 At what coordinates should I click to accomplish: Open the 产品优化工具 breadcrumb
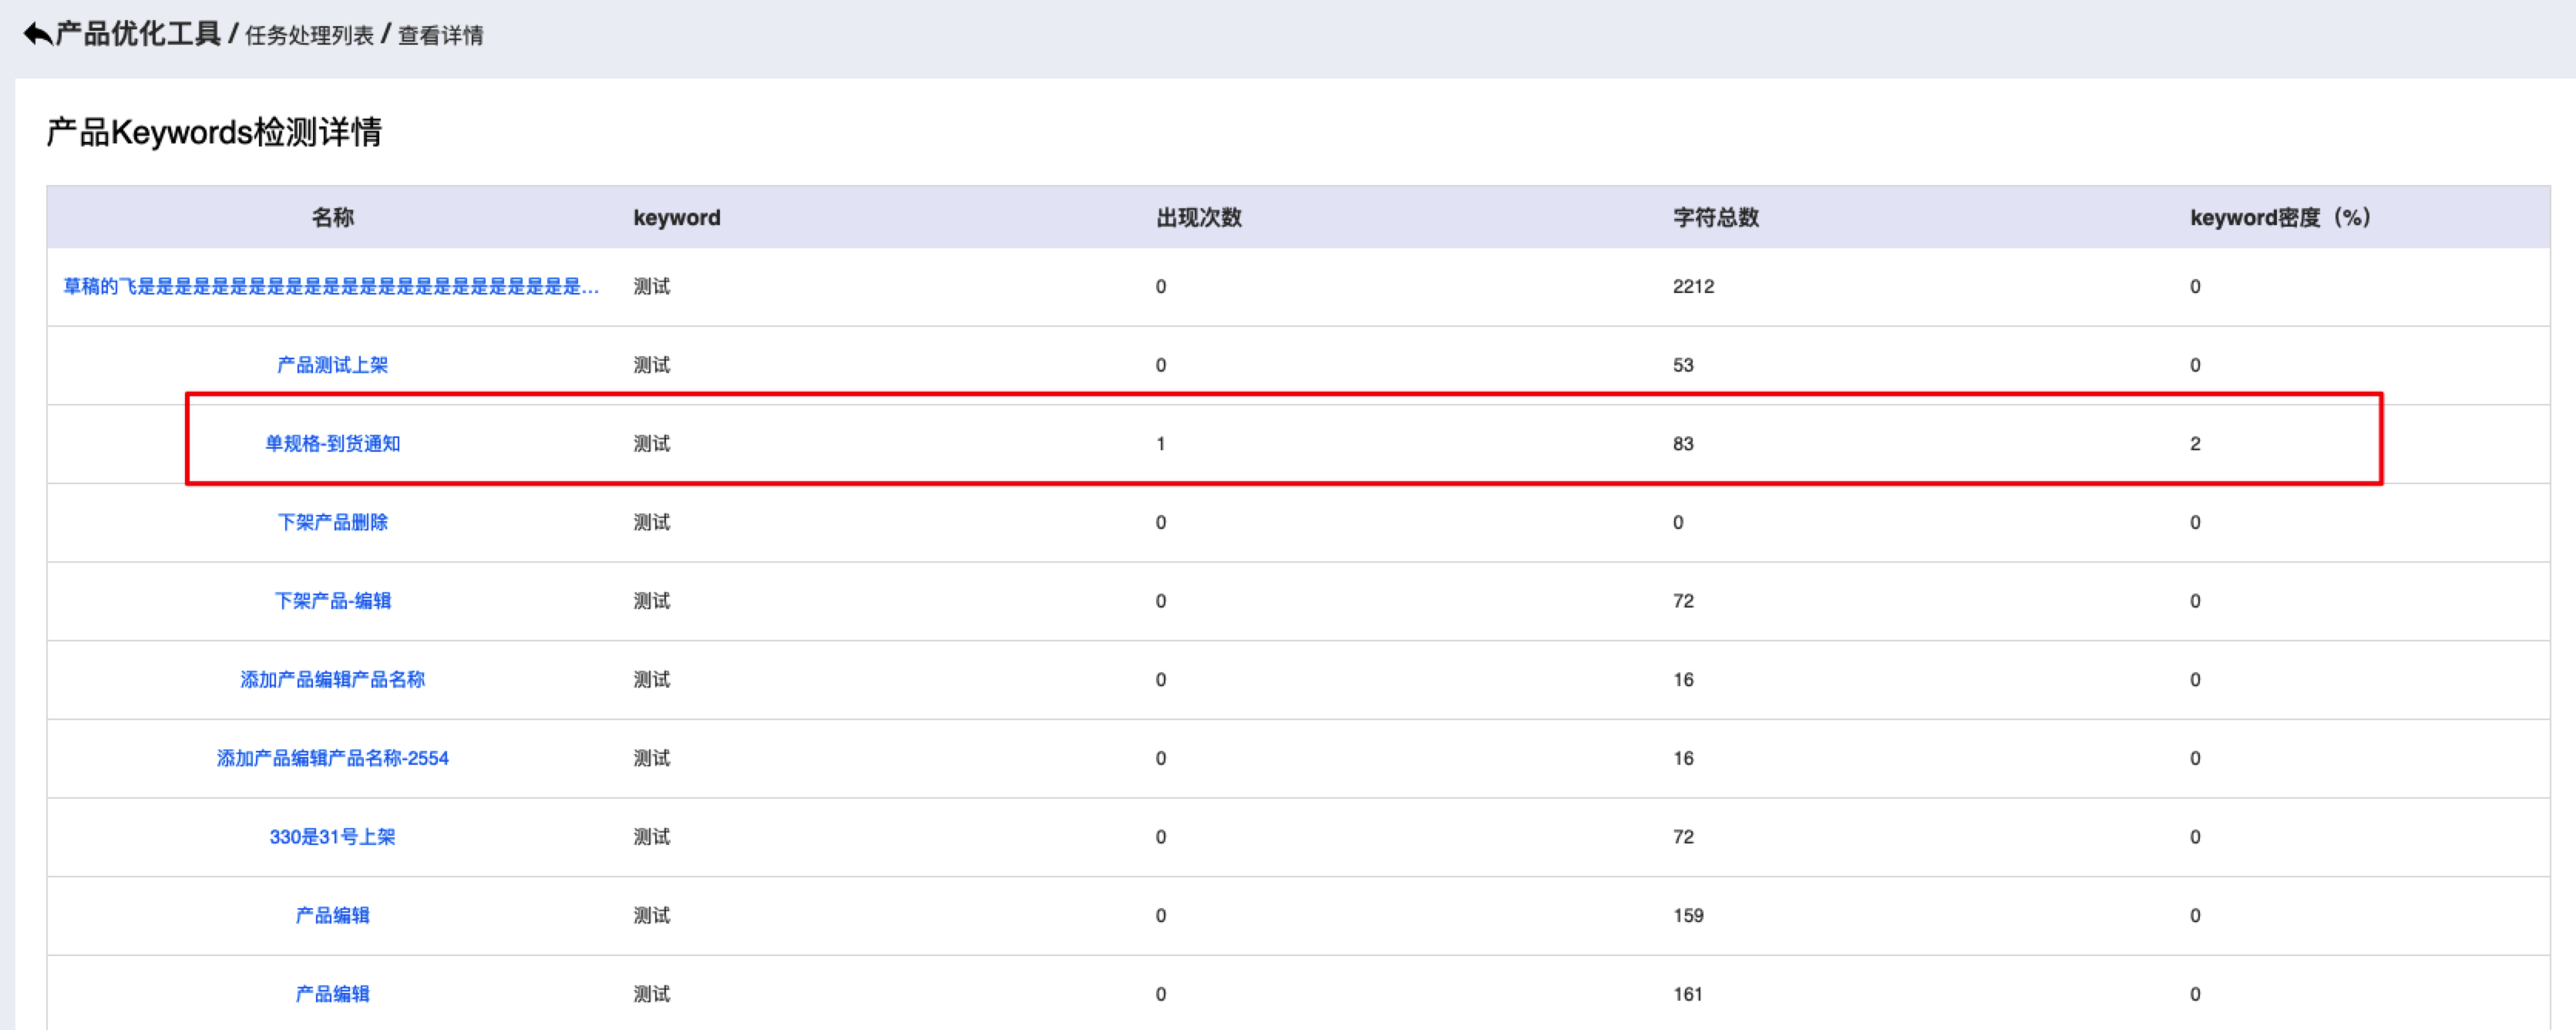(x=138, y=34)
